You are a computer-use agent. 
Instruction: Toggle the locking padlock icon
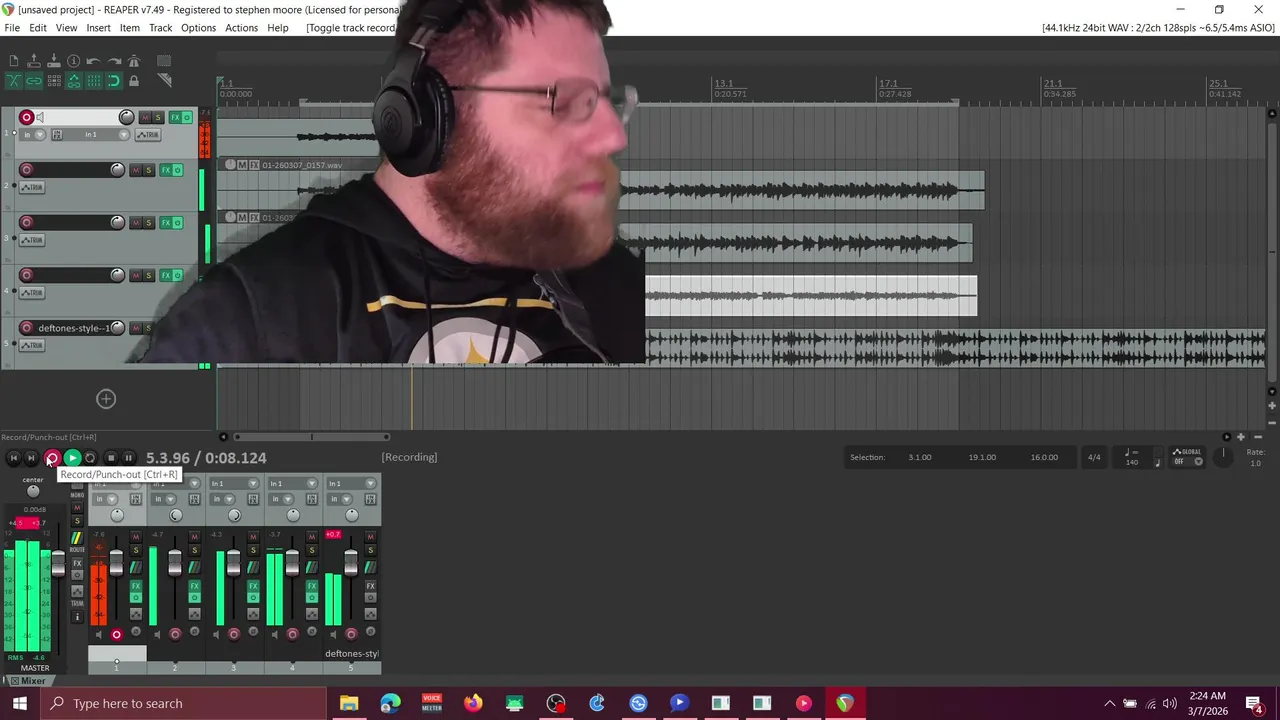click(x=134, y=81)
